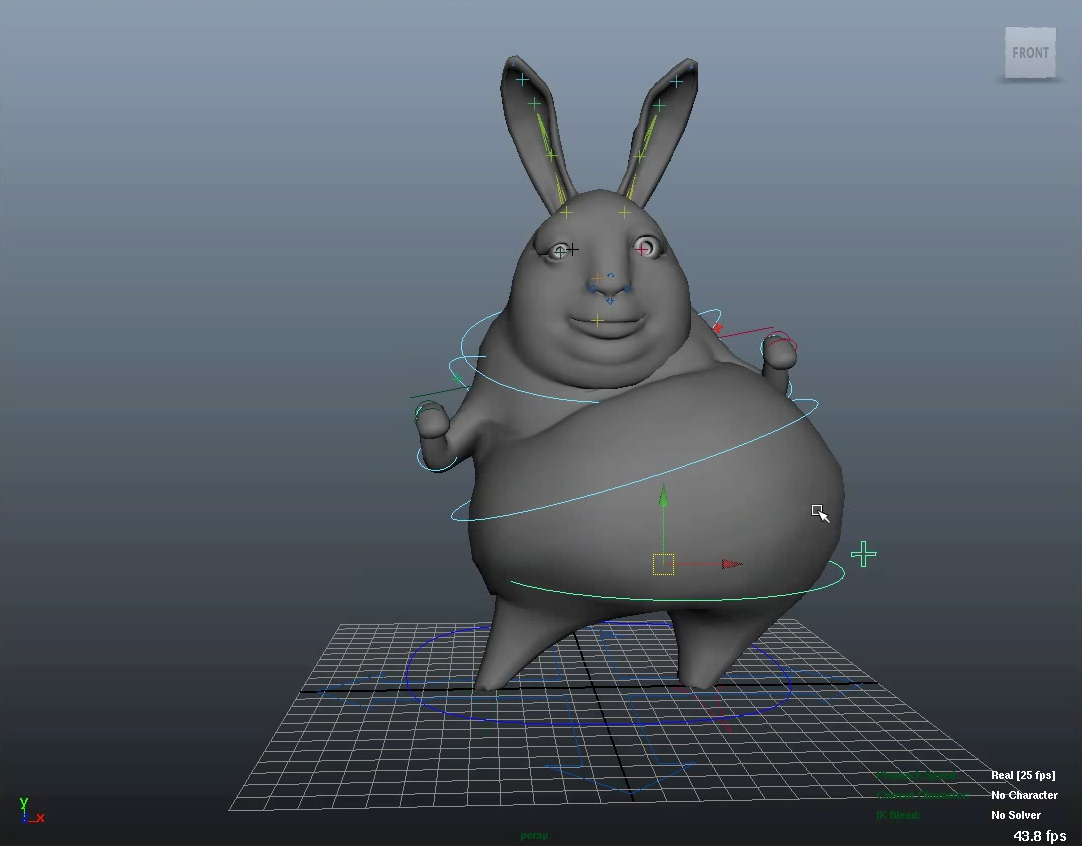
Task: Select the red circle control on the raised fist
Action: tap(781, 339)
